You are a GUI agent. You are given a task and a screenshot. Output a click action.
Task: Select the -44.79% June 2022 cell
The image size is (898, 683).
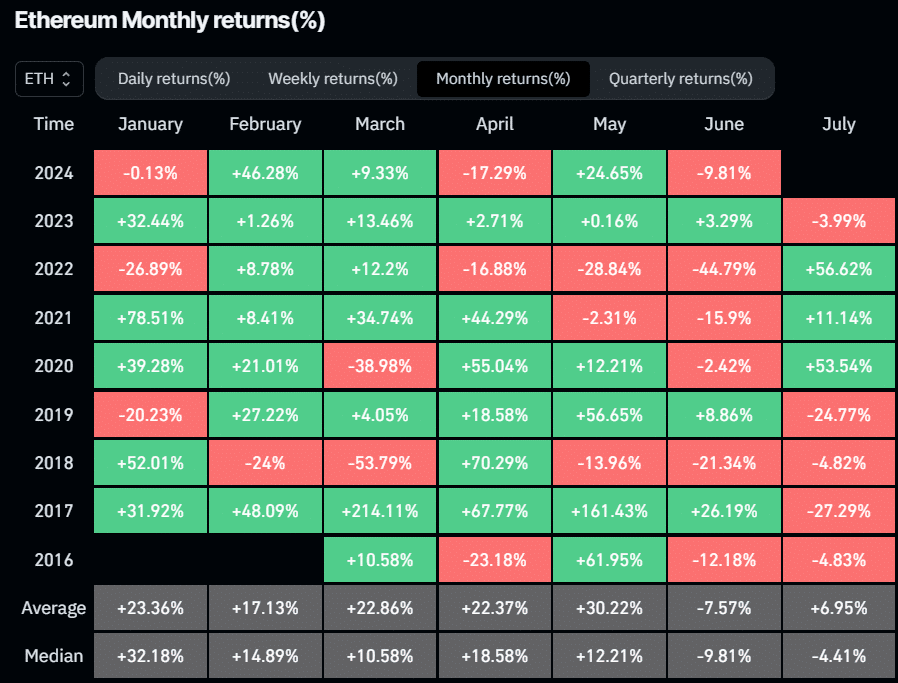(x=724, y=269)
